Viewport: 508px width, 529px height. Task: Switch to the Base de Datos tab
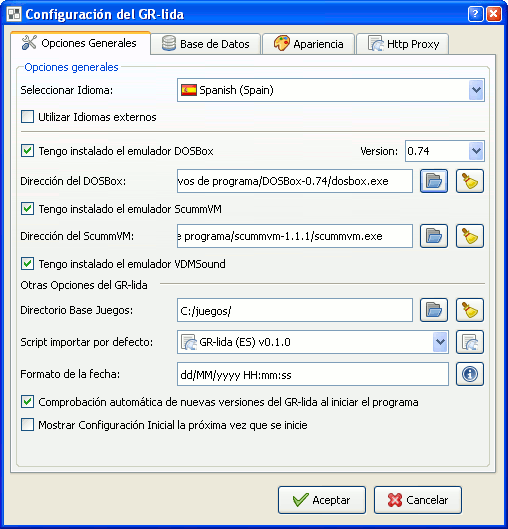[206, 44]
